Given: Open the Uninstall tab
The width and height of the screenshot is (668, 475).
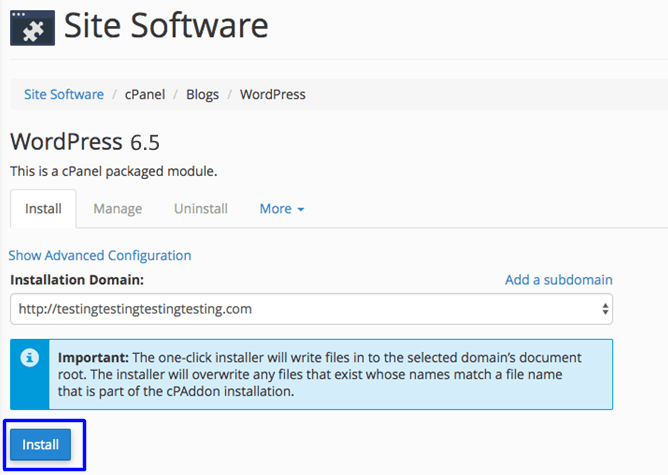Looking at the screenshot, I should pyautogui.click(x=200, y=209).
